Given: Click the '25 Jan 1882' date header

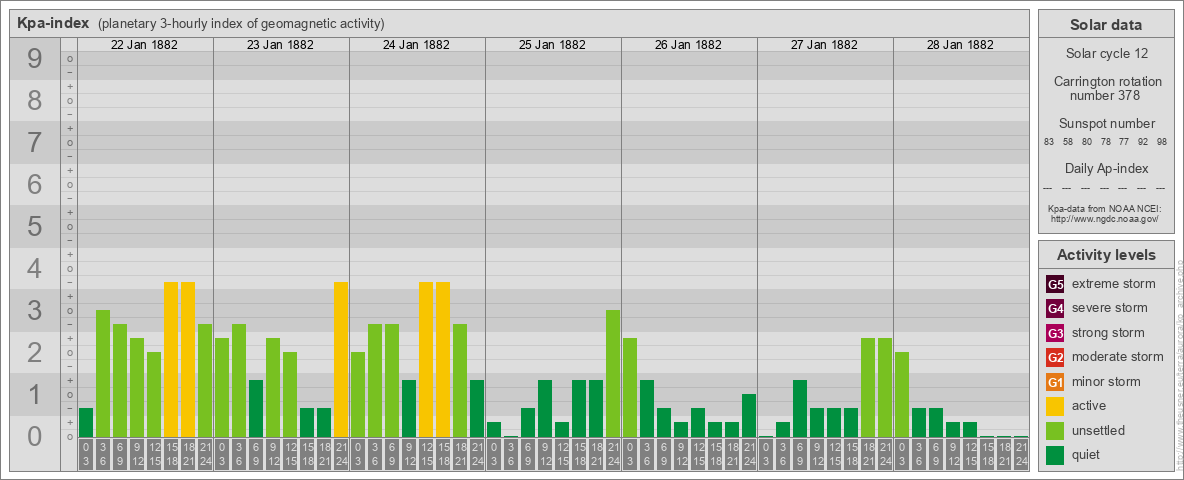Looking at the screenshot, I should tap(552, 45).
